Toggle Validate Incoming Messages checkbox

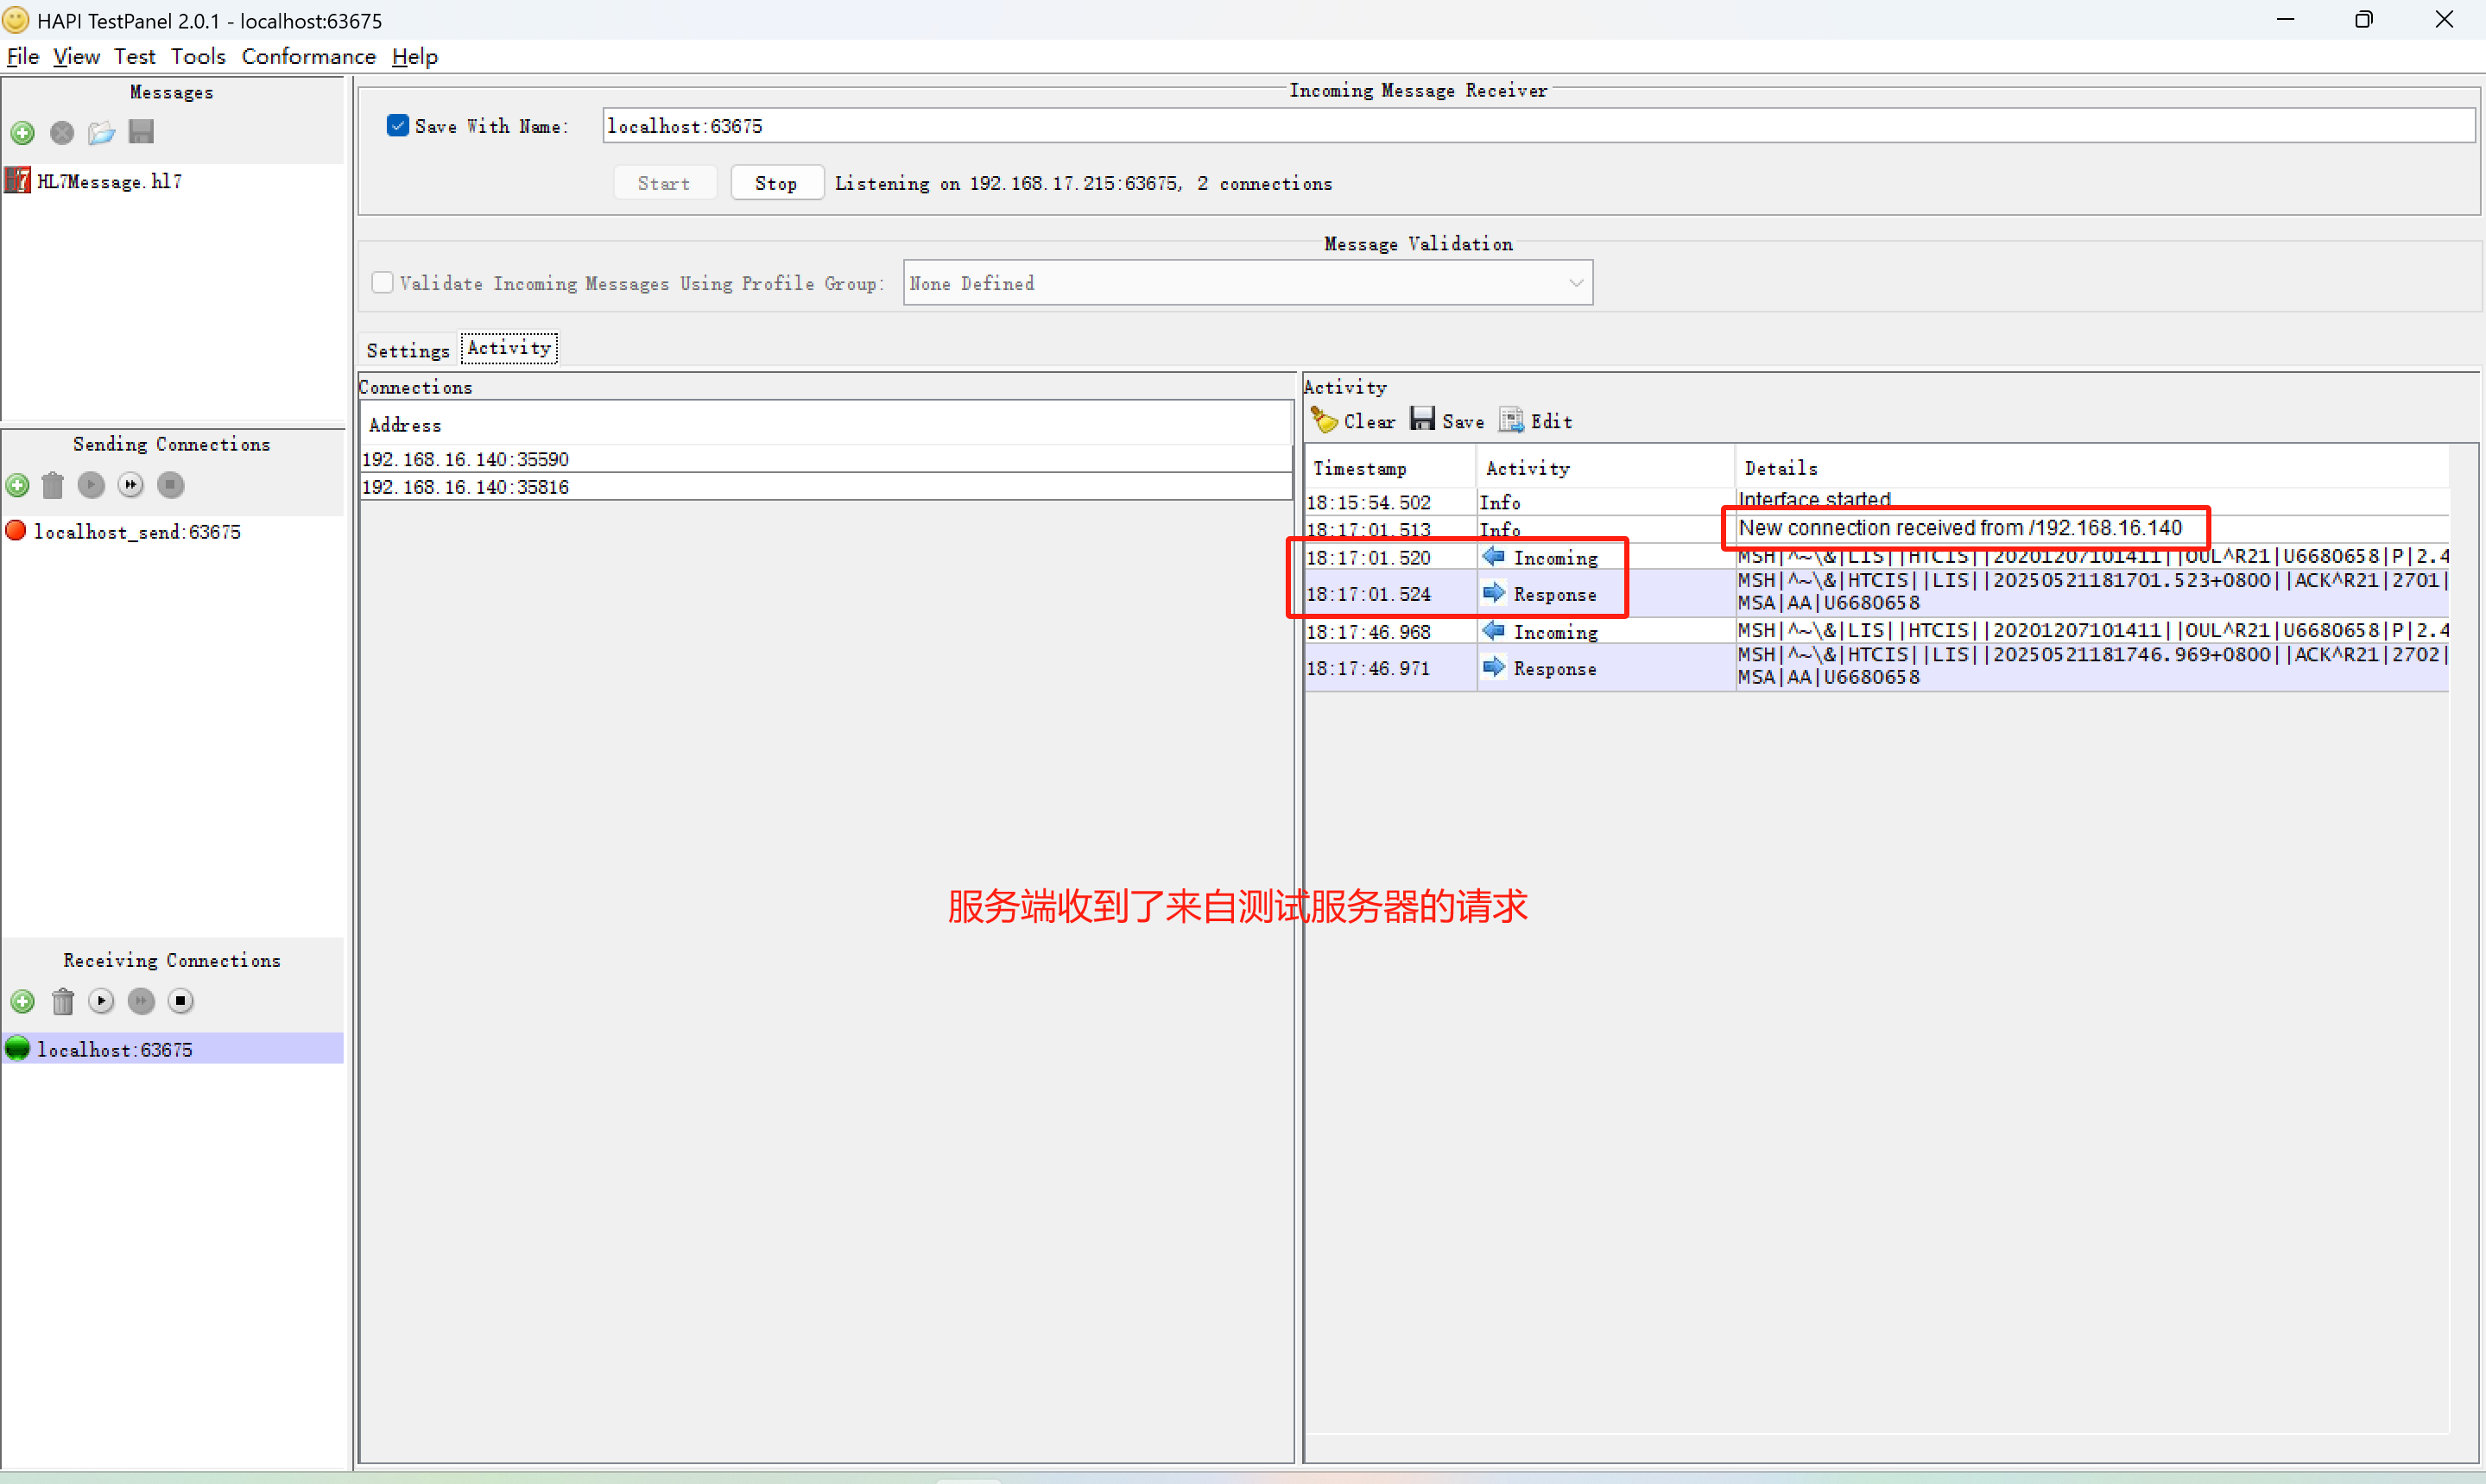pyautogui.click(x=382, y=283)
